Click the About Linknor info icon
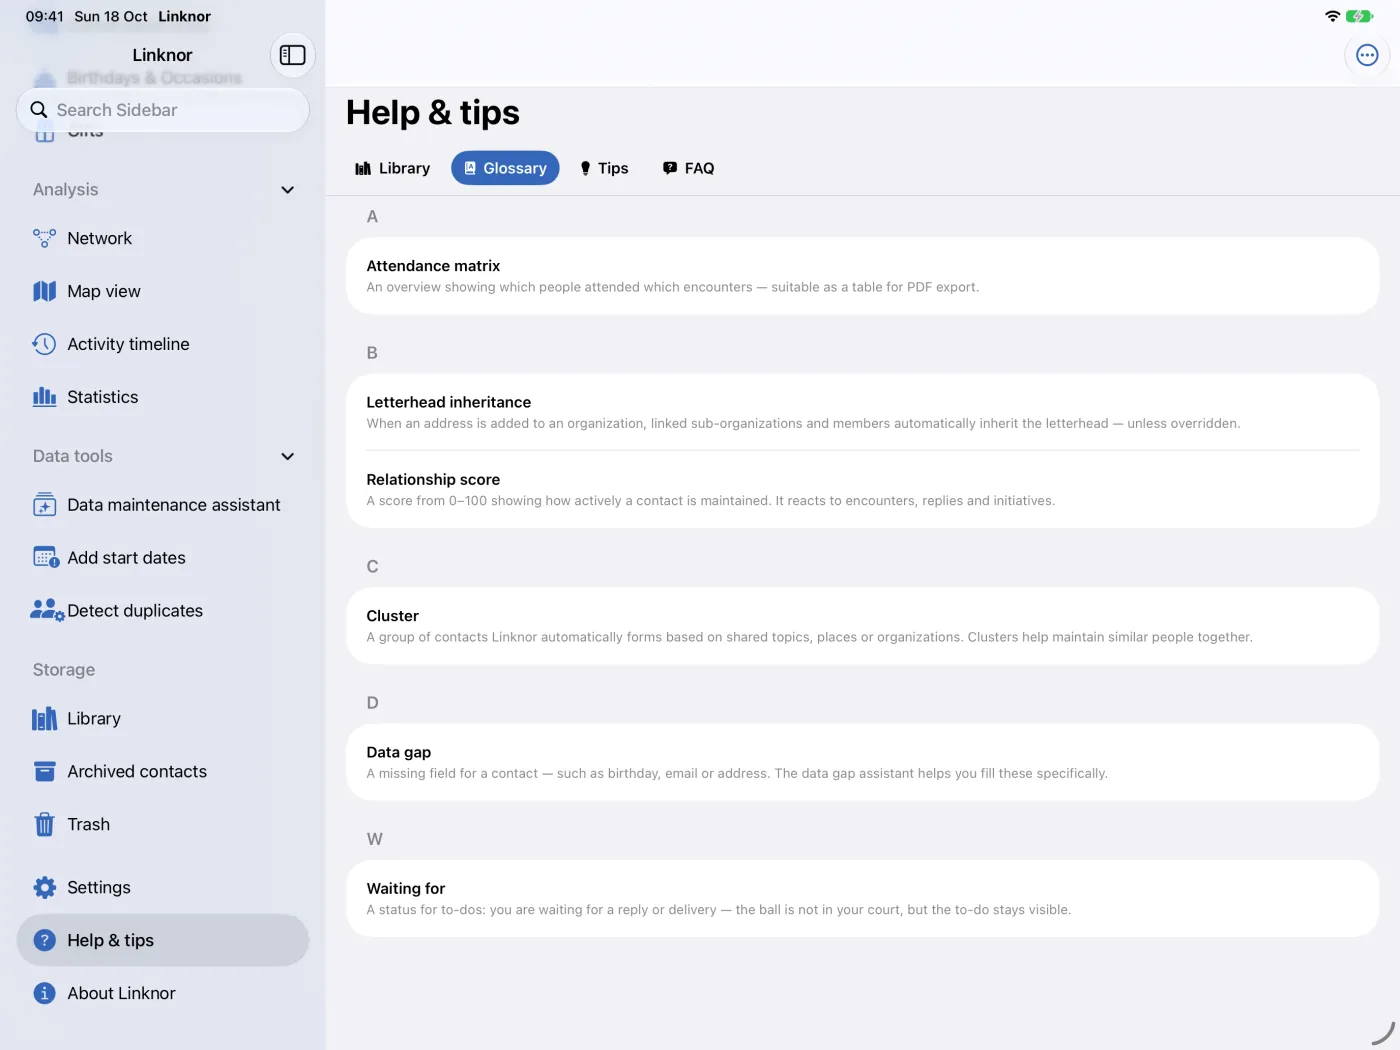This screenshot has width=1400, height=1050. coord(44,993)
